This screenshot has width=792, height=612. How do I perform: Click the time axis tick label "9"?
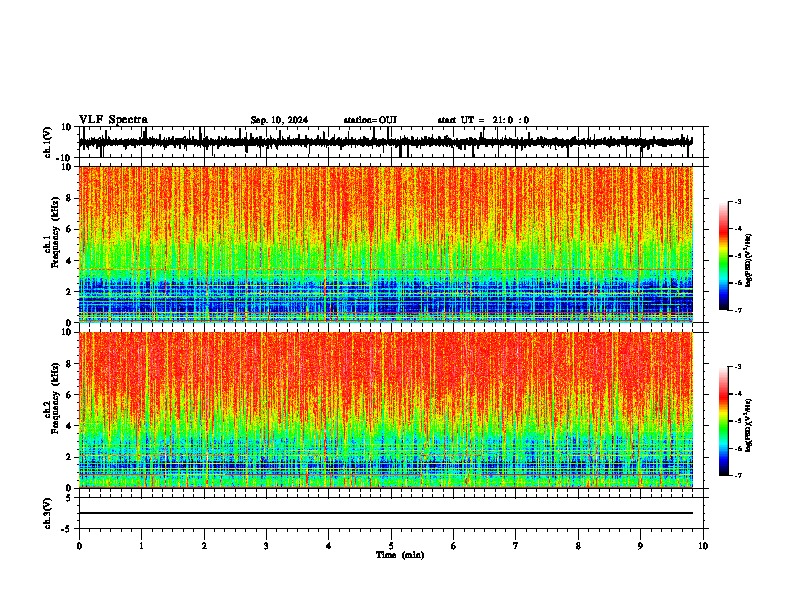point(640,546)
